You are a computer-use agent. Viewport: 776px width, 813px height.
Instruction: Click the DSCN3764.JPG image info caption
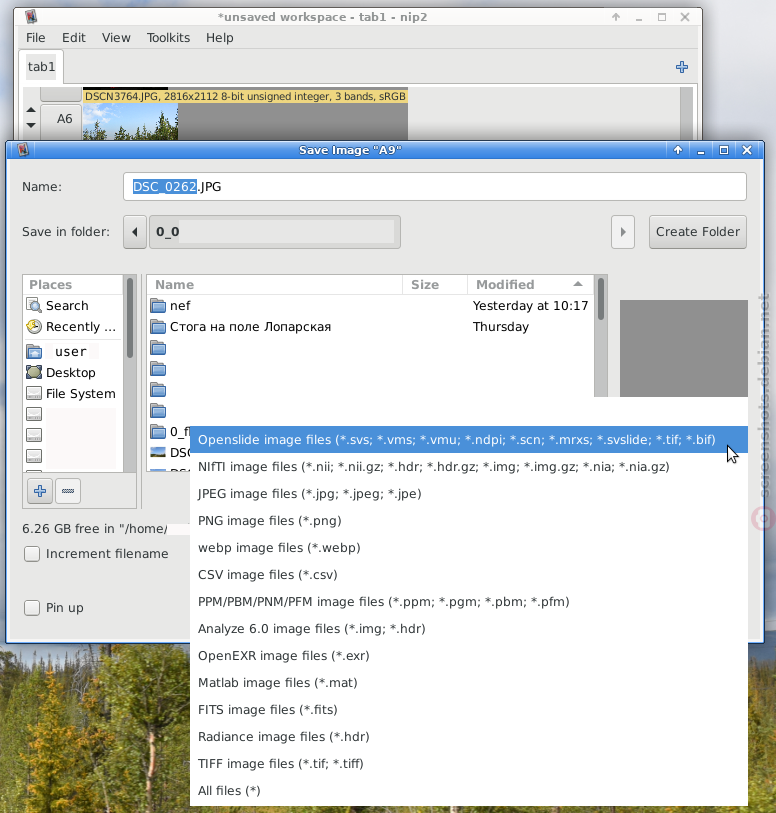[x=245, y=96]
